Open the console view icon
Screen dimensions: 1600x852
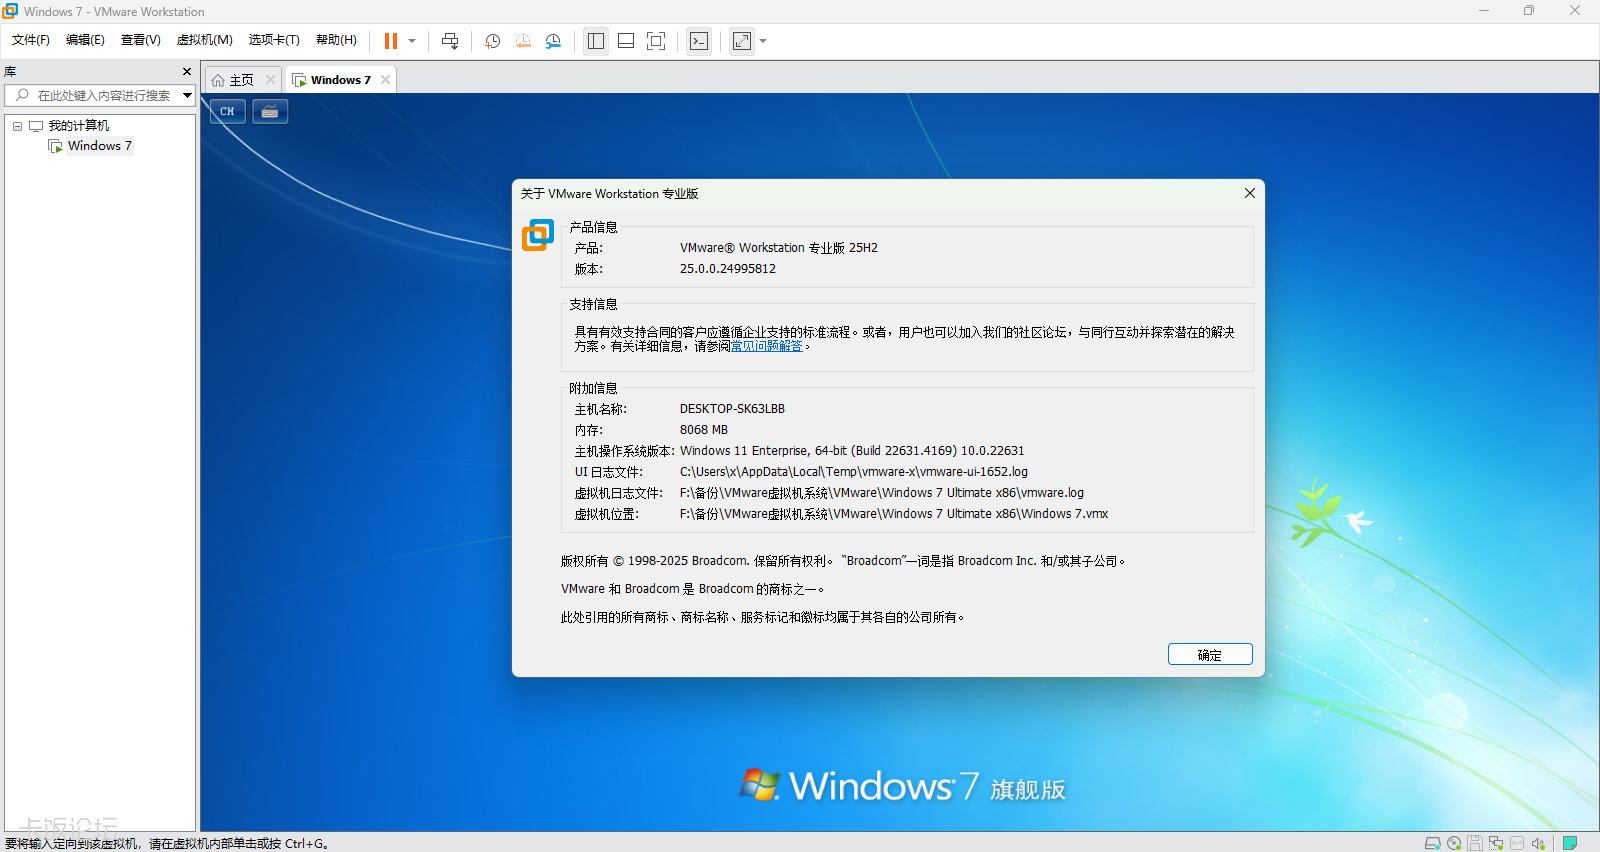699,41
